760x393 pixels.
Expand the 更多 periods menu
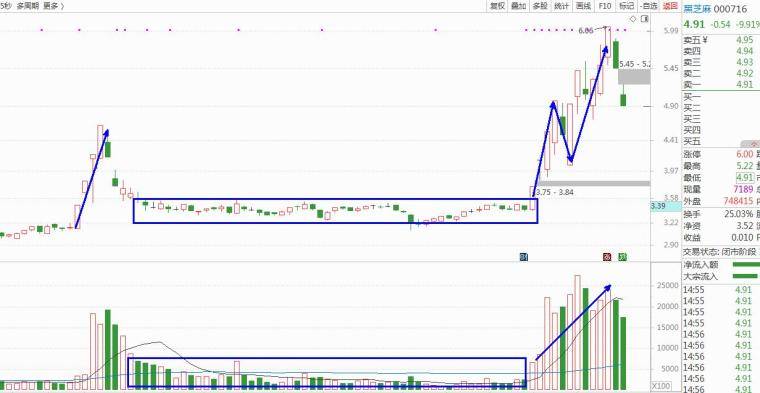tap(53, 6)
